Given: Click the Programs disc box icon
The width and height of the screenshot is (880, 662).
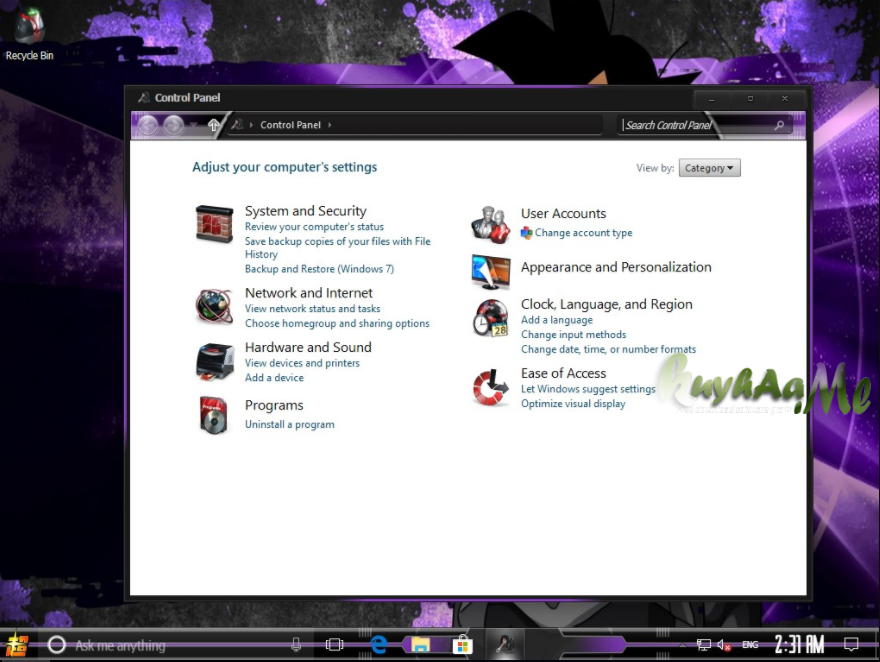Looking at the screenshot, I should point(214,415).
